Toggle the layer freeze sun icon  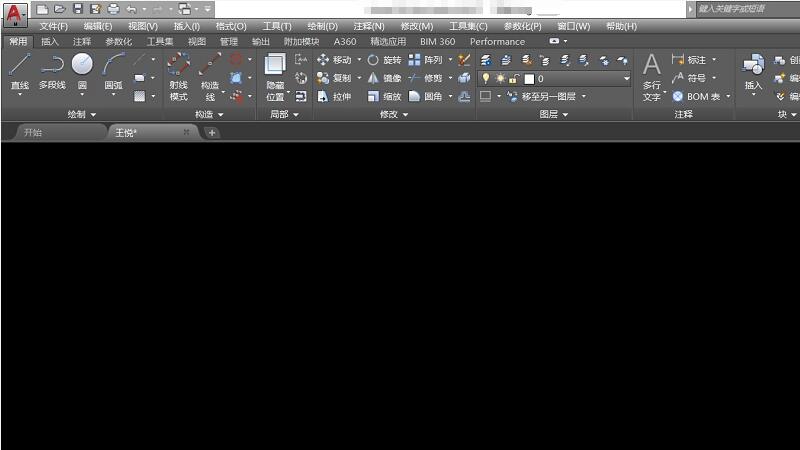[499, 78]
